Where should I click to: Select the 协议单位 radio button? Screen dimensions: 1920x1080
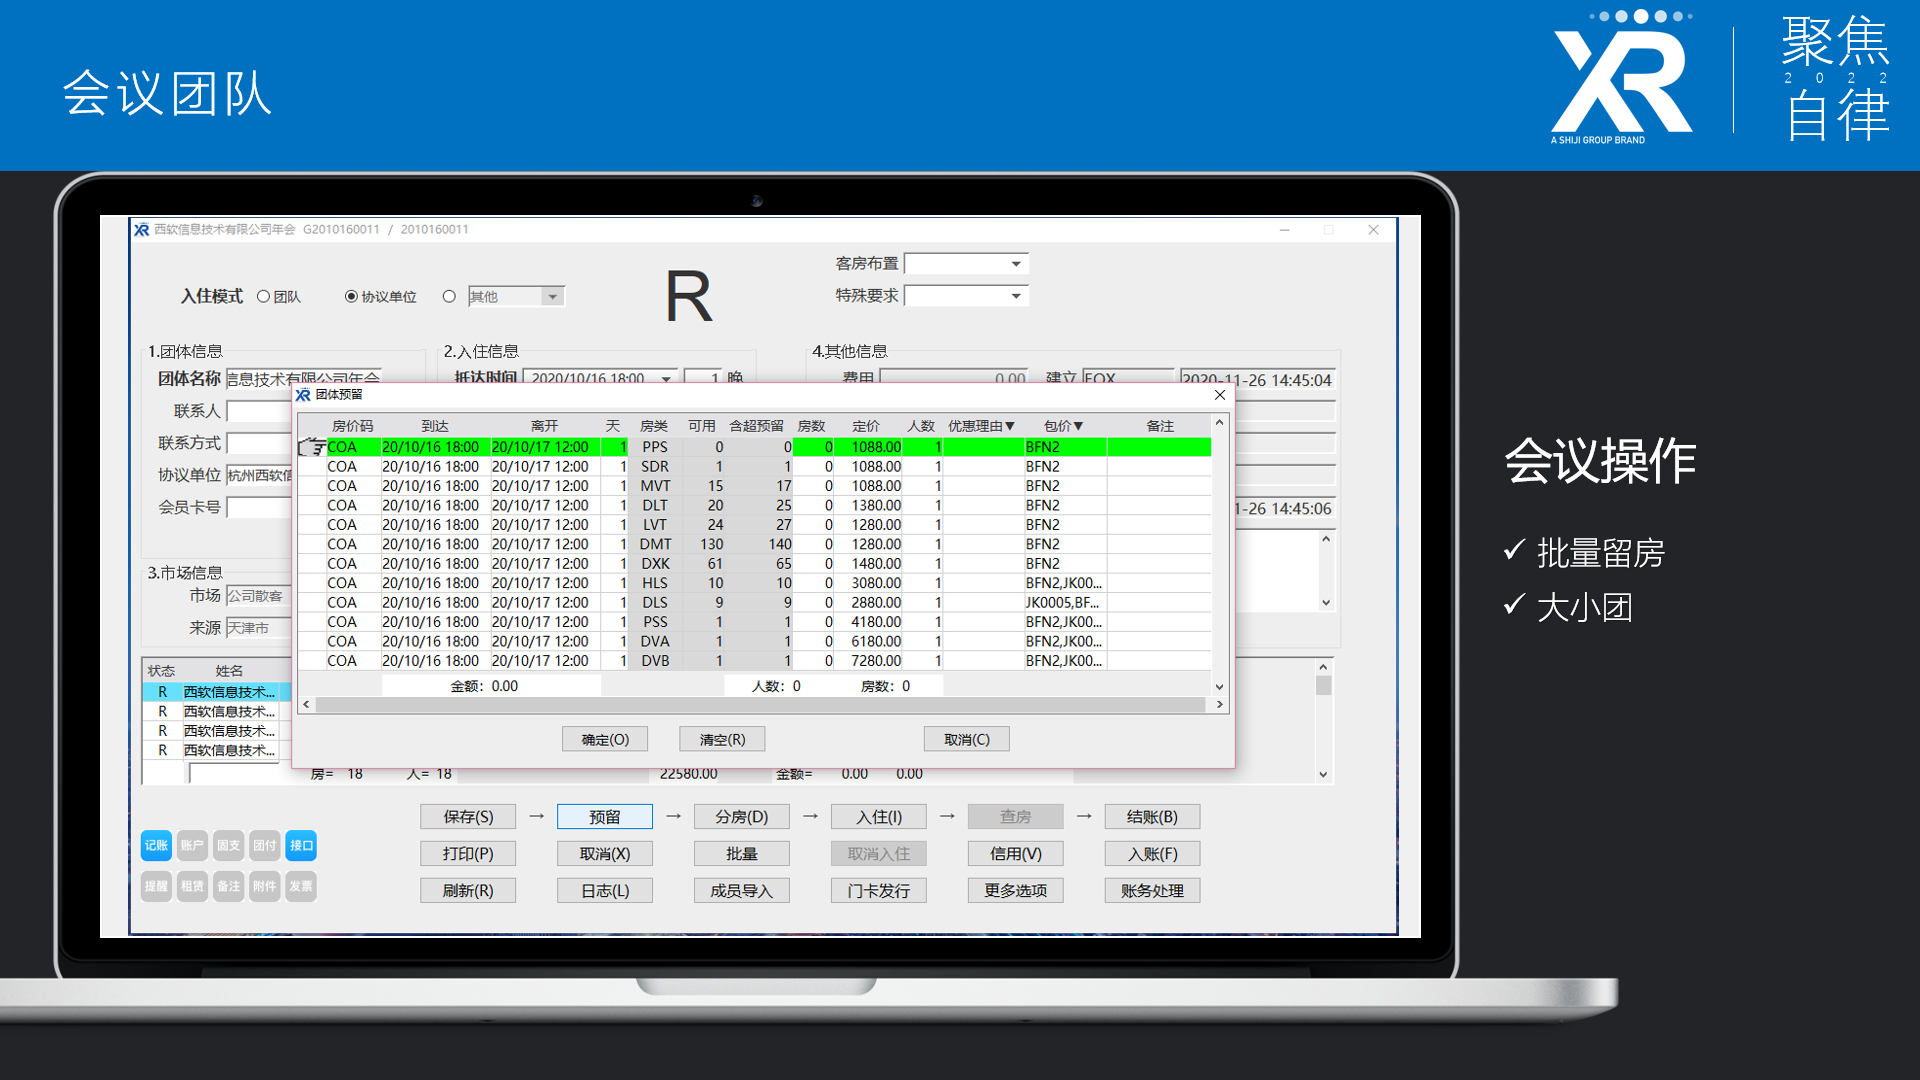point(351,297)
